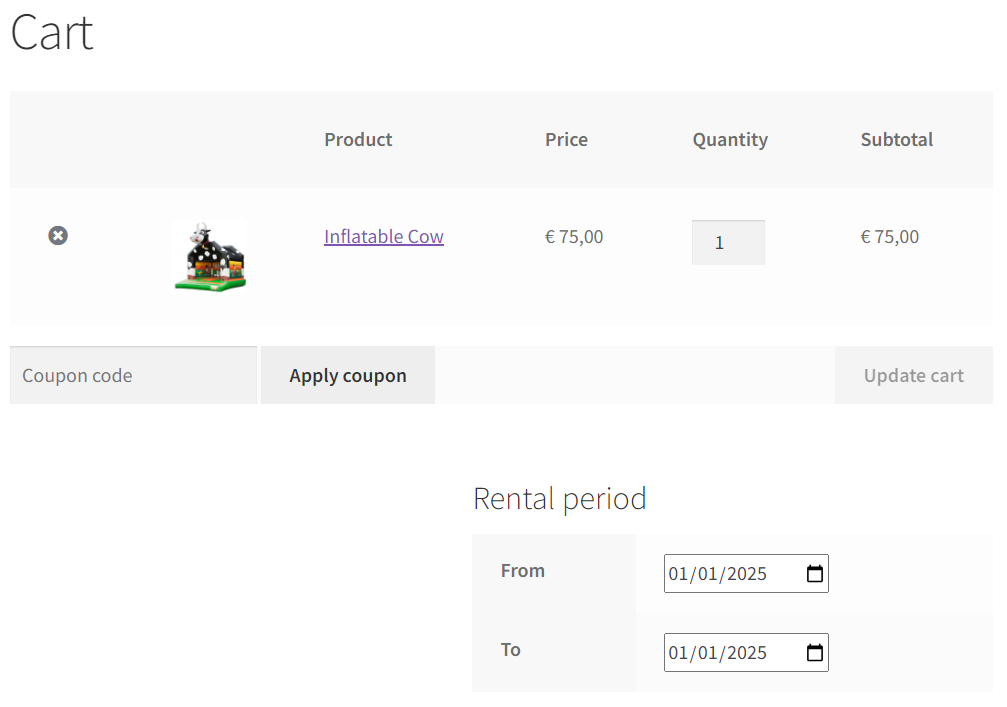
Task: Click the Price column header
Action: point(566,140)
